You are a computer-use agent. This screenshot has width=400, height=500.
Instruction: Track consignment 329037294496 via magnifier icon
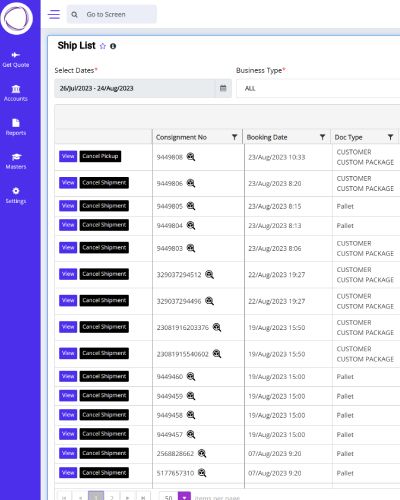pos(209,301)
